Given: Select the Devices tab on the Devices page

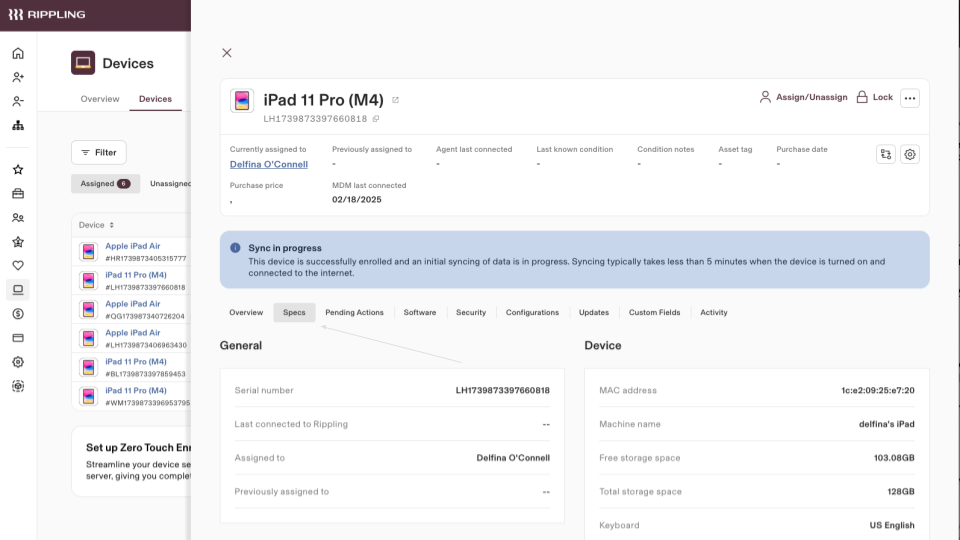Looking at the screenshot, I should (x=155, y=99).
